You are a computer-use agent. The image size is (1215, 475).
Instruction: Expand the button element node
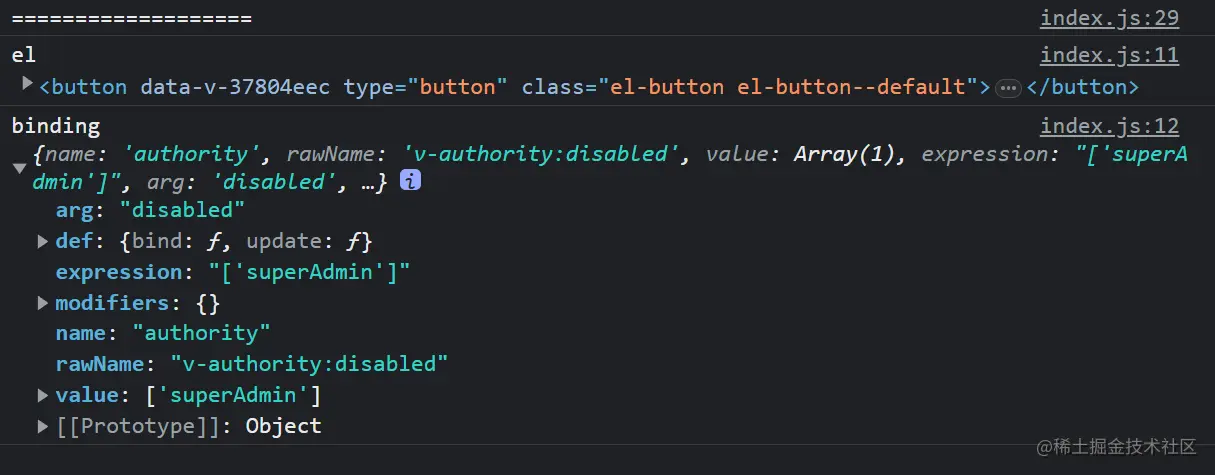pos(27,84)
